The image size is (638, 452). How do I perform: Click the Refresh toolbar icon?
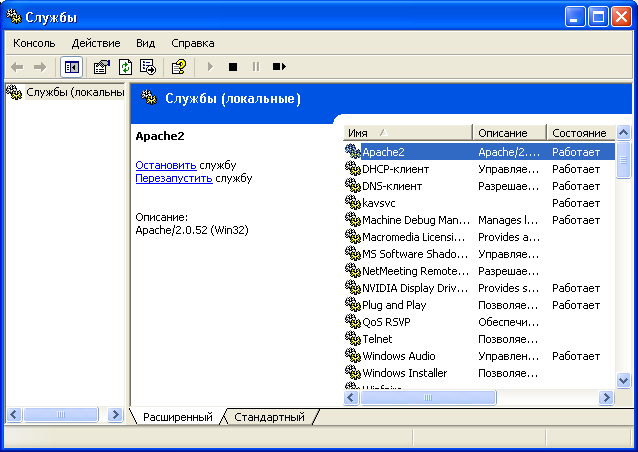pyautogui.click(x=125, y=67)
